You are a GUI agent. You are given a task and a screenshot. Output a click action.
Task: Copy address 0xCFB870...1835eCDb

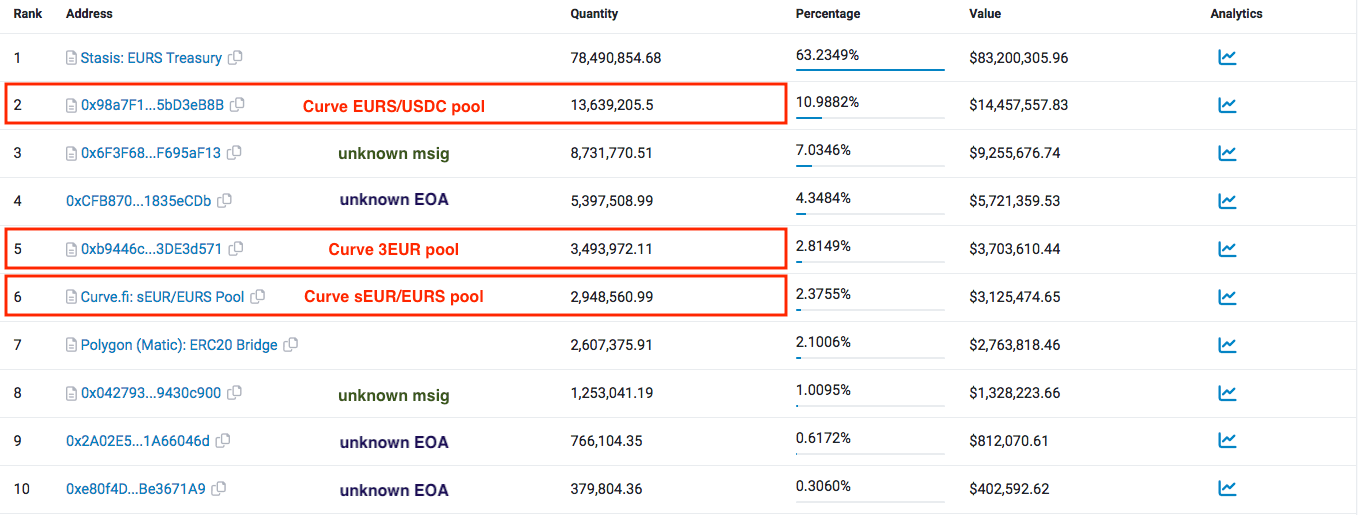pyautogui.click(x=224, y=201)
